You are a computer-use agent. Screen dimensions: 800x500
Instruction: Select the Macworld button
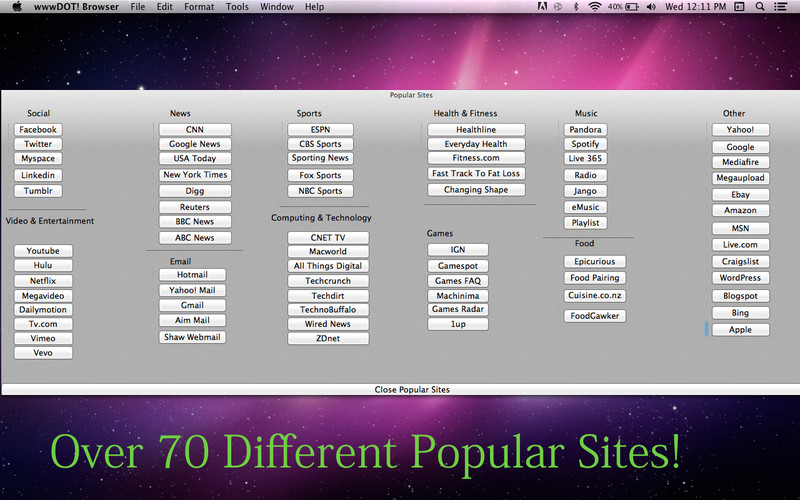pos(328,252)
